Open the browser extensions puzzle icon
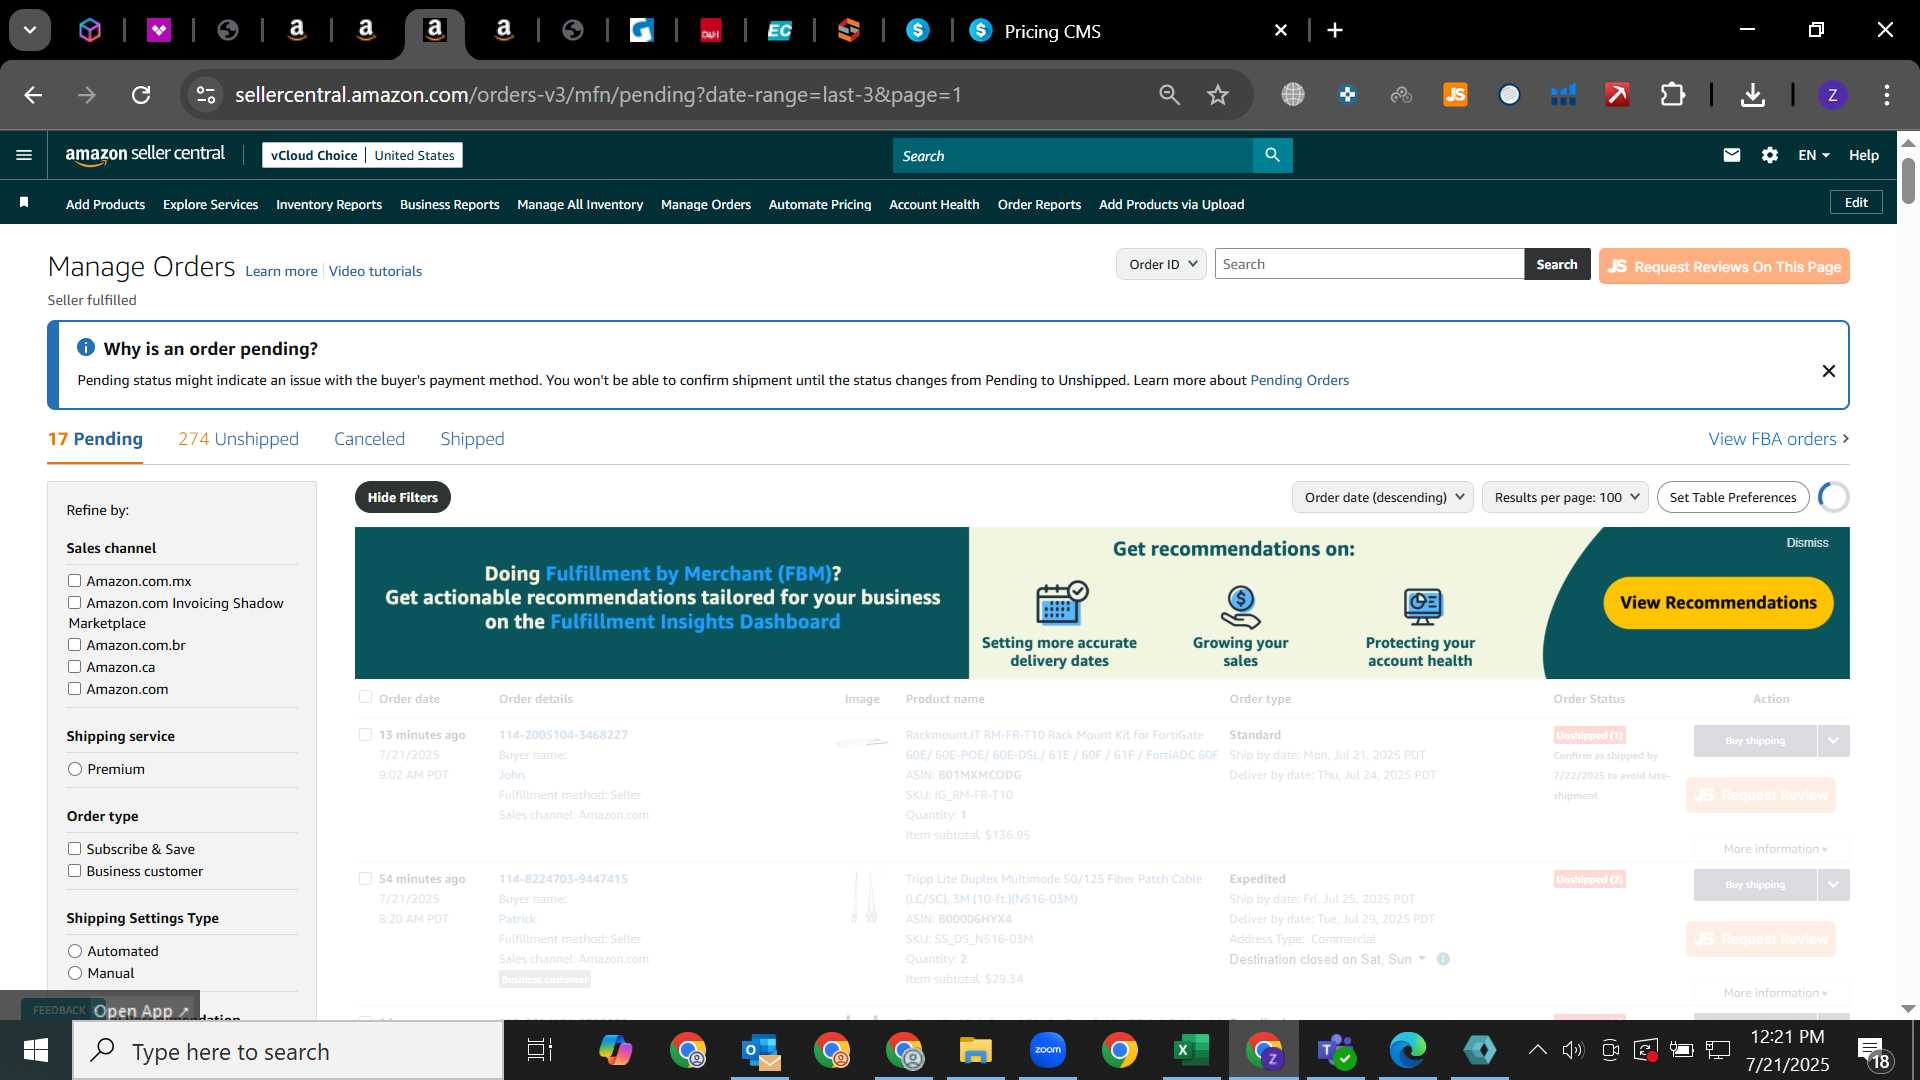1920x1080 pixels. click(1672, 95)
